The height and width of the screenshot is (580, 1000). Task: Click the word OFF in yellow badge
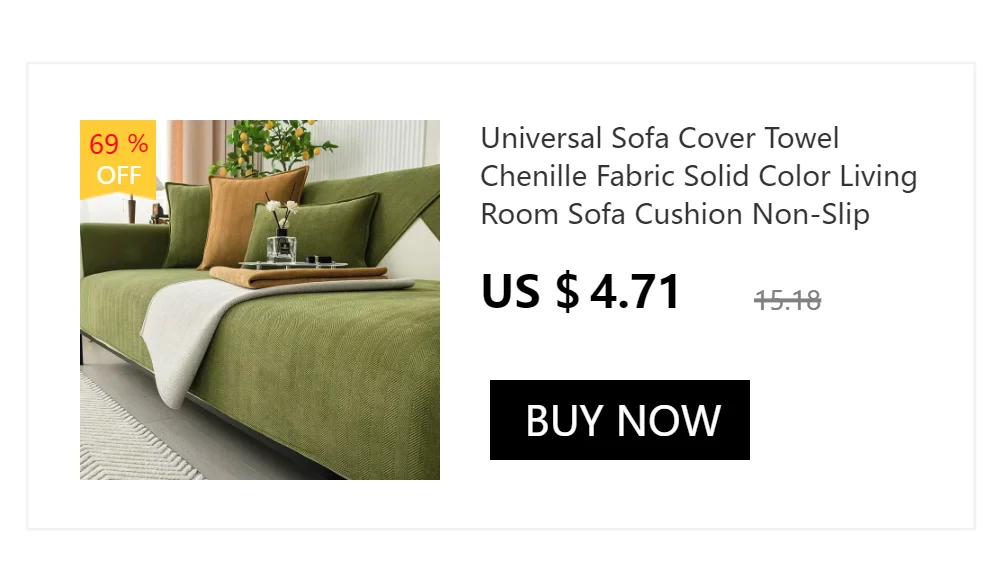click(119, 175)
